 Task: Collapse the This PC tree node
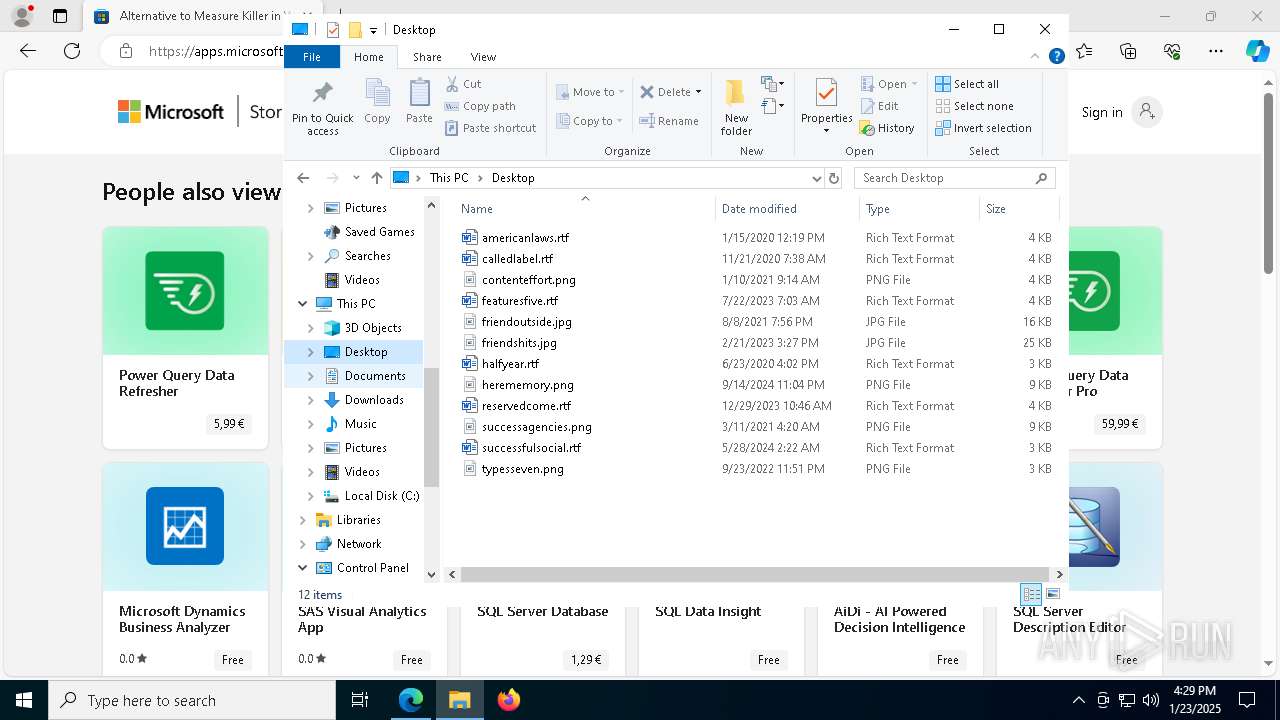(302, 304)
